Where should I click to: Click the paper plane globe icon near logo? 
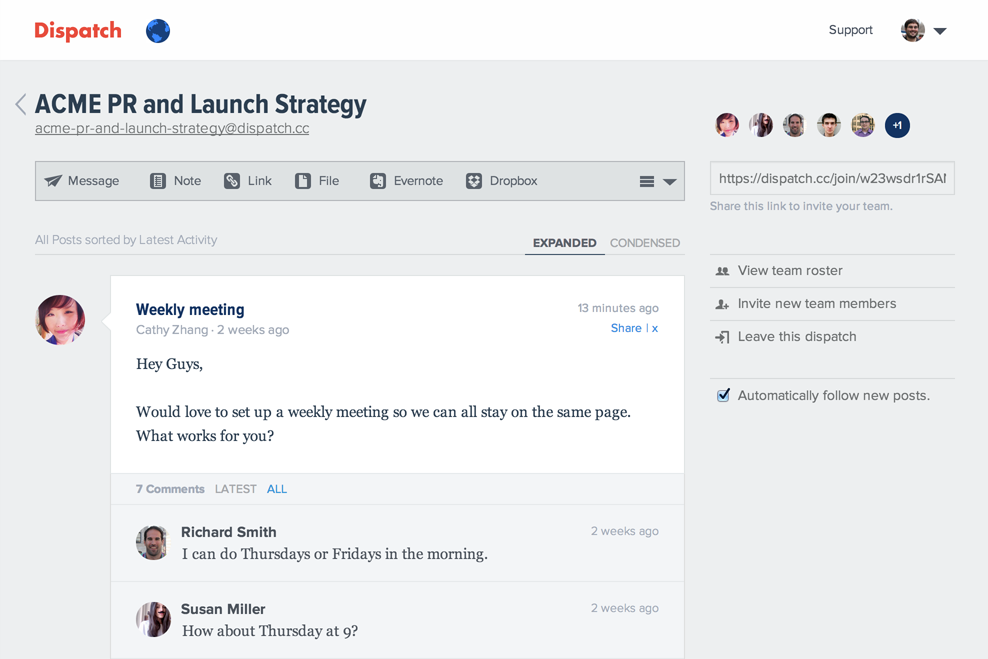click(157, 31)
